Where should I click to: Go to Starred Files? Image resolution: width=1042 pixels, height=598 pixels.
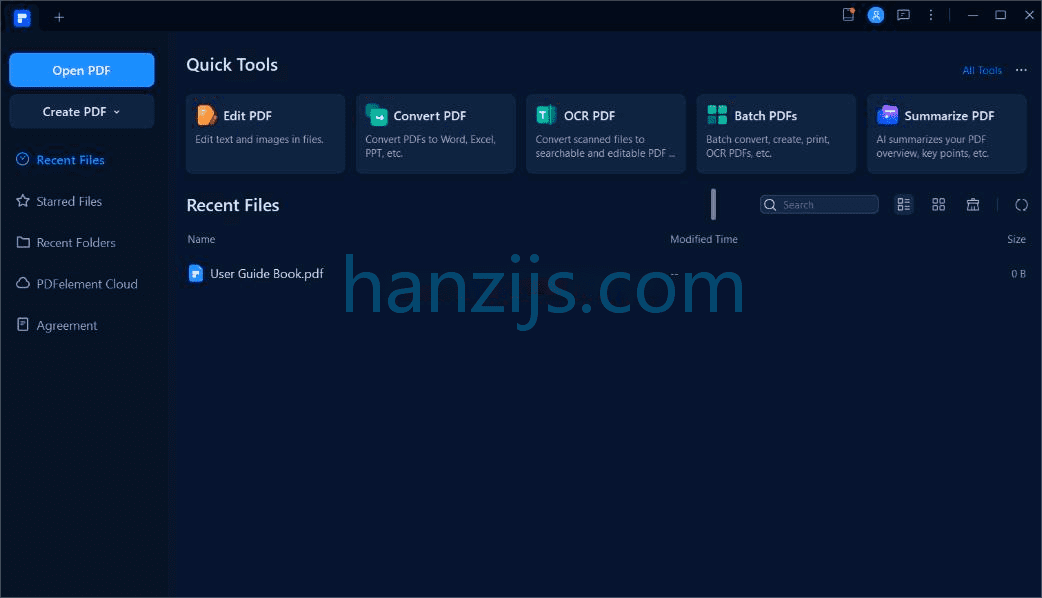coord(69,201)
